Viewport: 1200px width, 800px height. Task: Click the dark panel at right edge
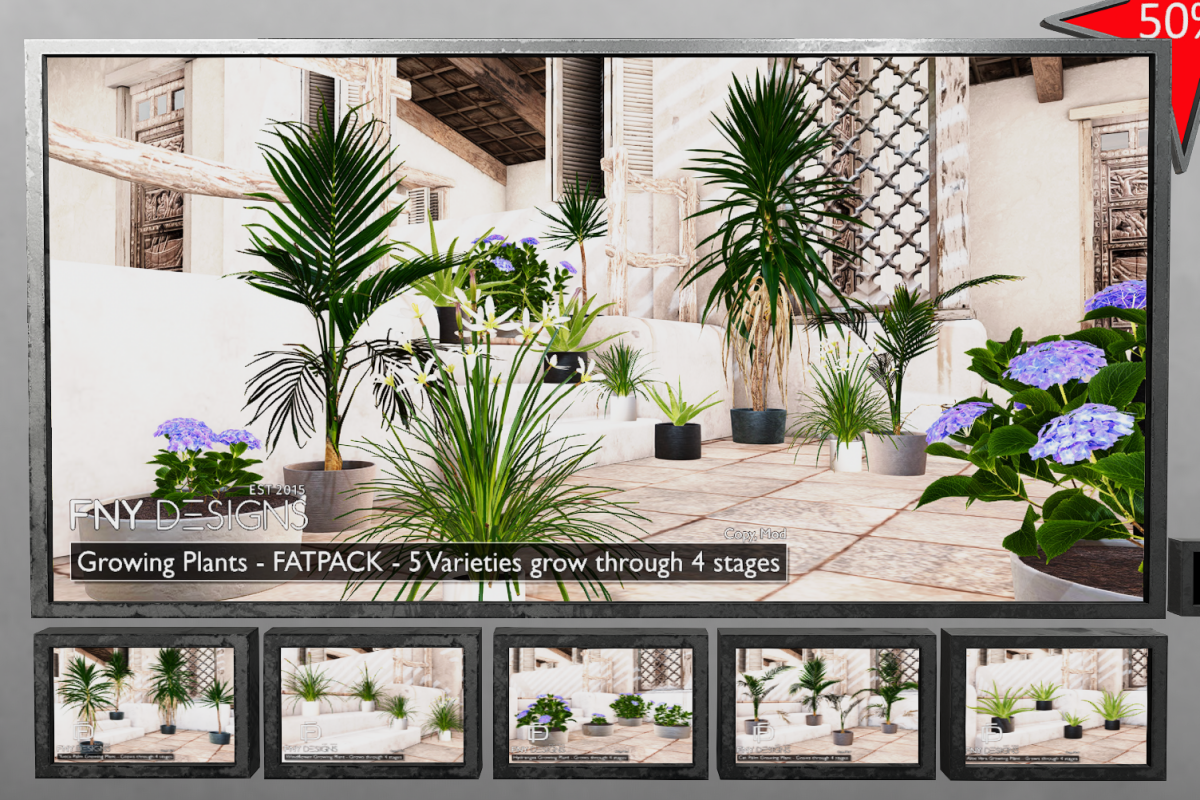coord(1184,575)
